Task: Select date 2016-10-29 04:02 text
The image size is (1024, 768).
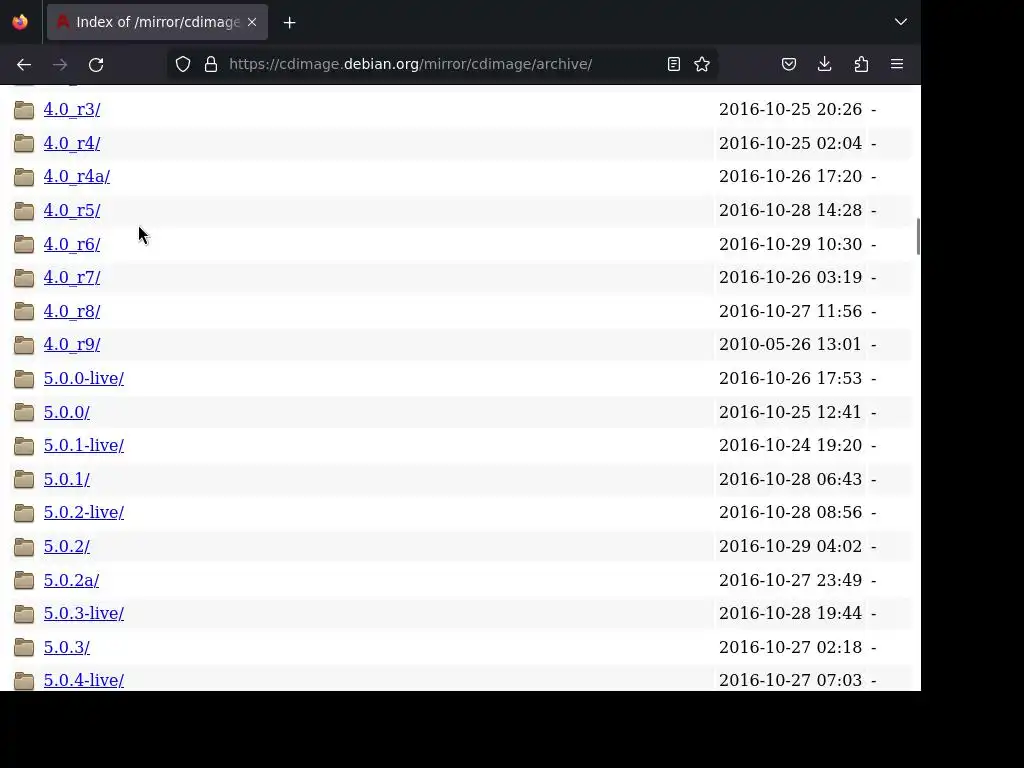Action: (x=790, y=546)
